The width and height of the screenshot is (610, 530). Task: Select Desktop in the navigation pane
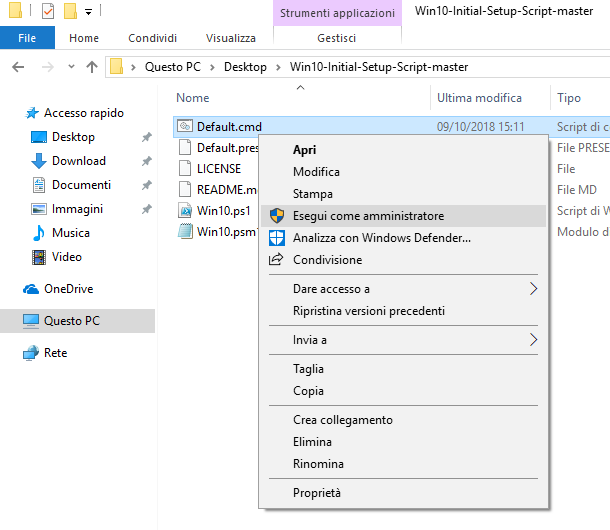[x=73, y=137]
